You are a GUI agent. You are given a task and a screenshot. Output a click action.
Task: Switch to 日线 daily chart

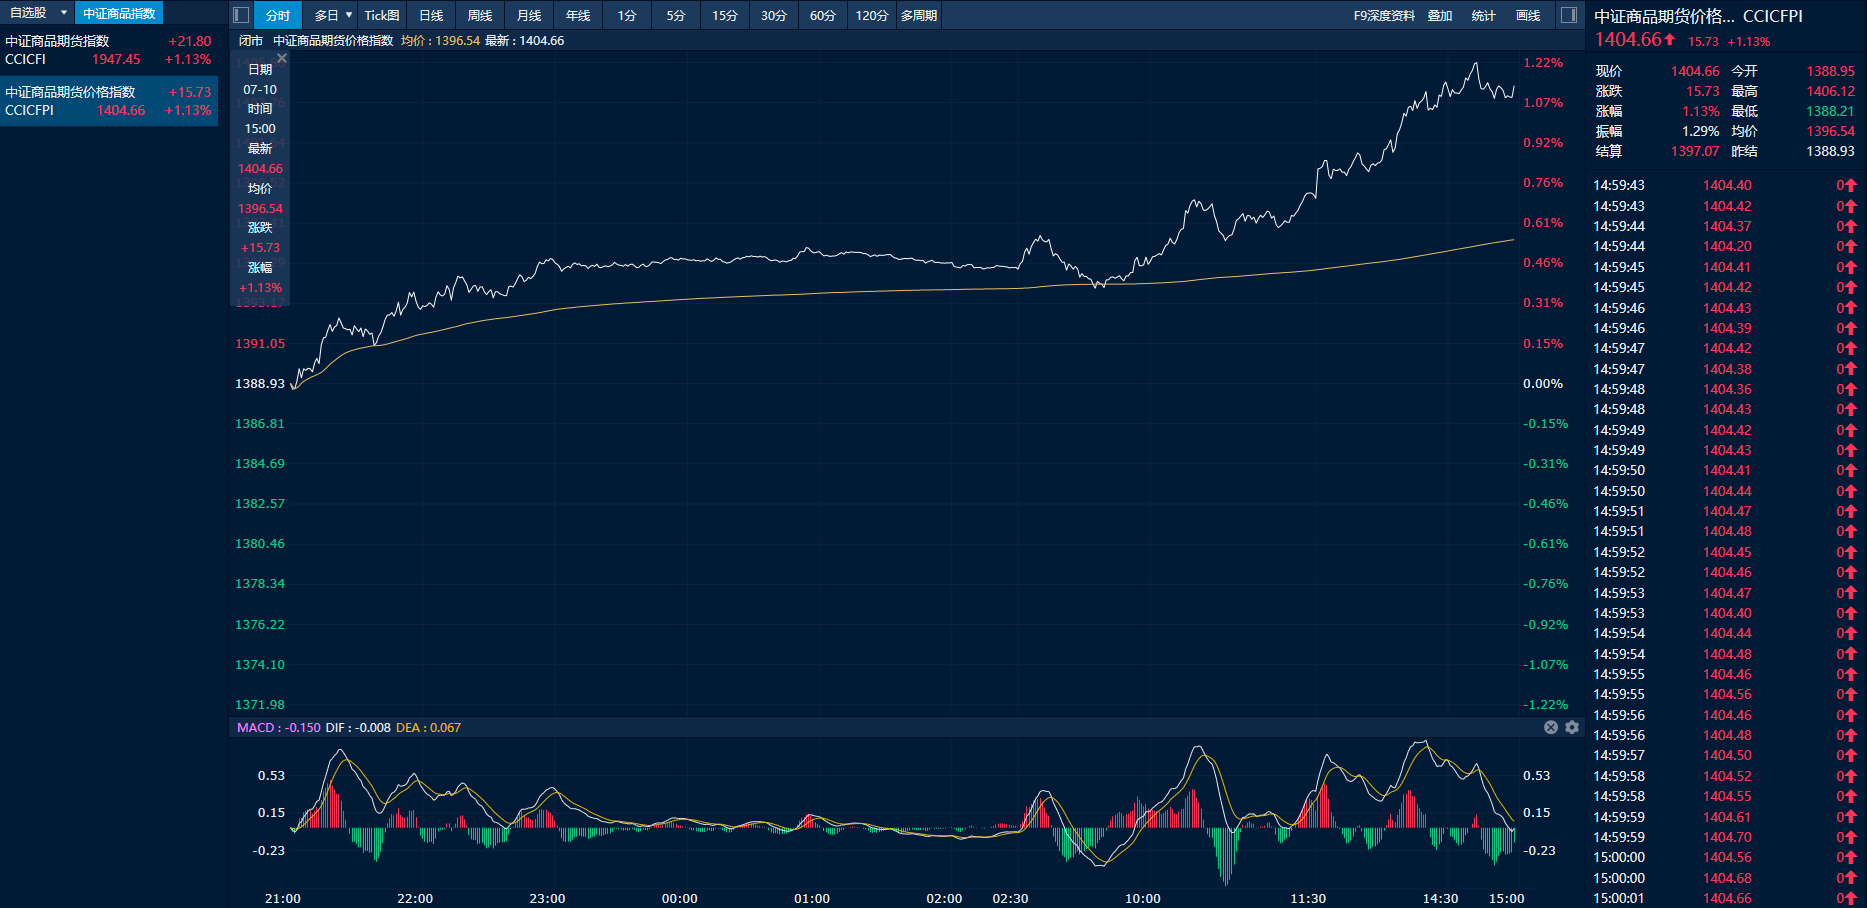click(431, 15)
